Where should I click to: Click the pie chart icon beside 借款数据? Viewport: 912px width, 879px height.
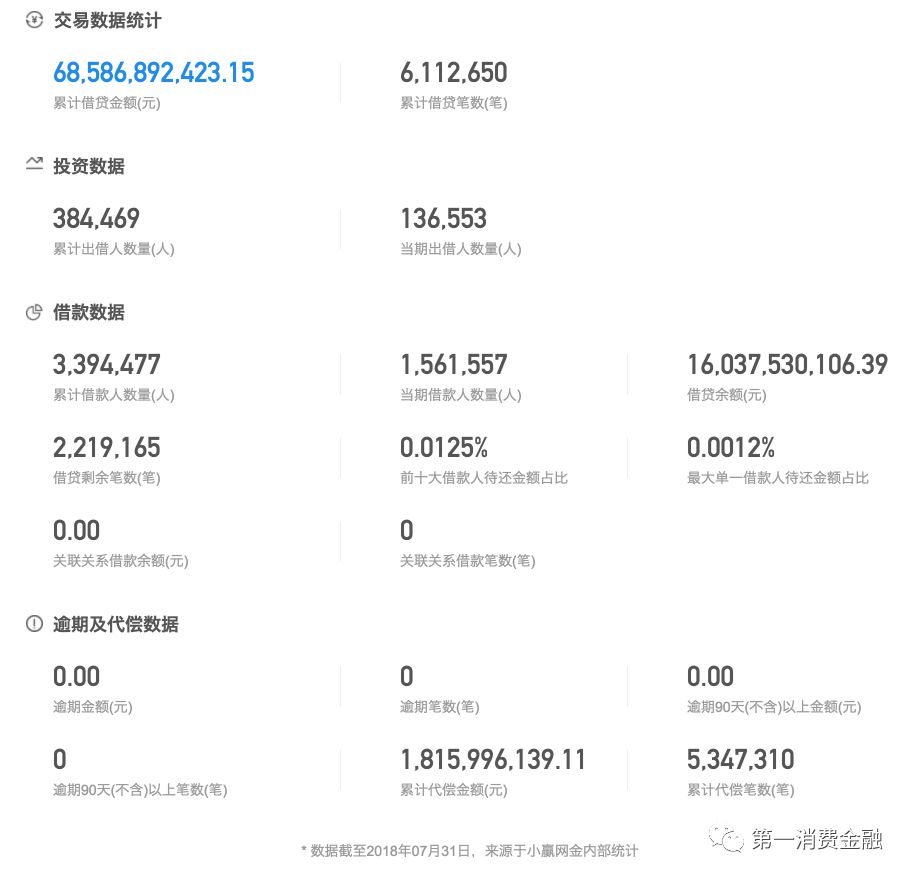35,312
